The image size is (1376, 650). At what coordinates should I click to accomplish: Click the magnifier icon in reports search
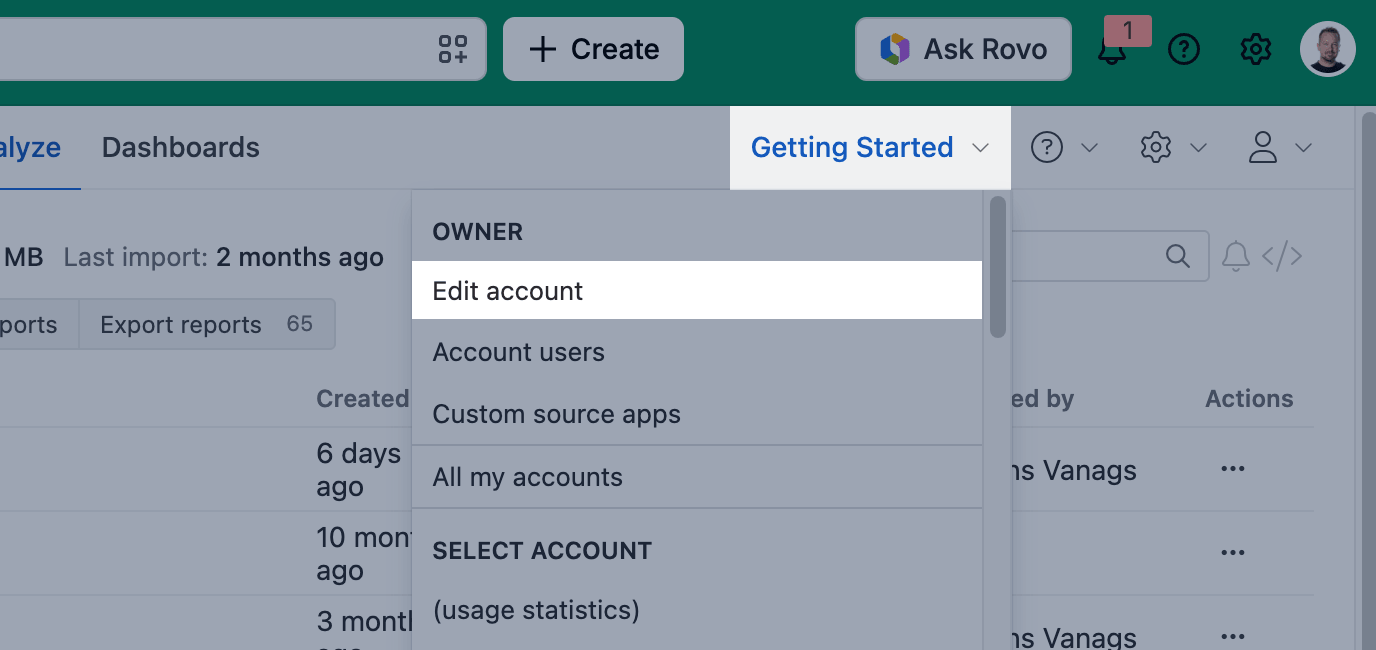coord(1177,256)
